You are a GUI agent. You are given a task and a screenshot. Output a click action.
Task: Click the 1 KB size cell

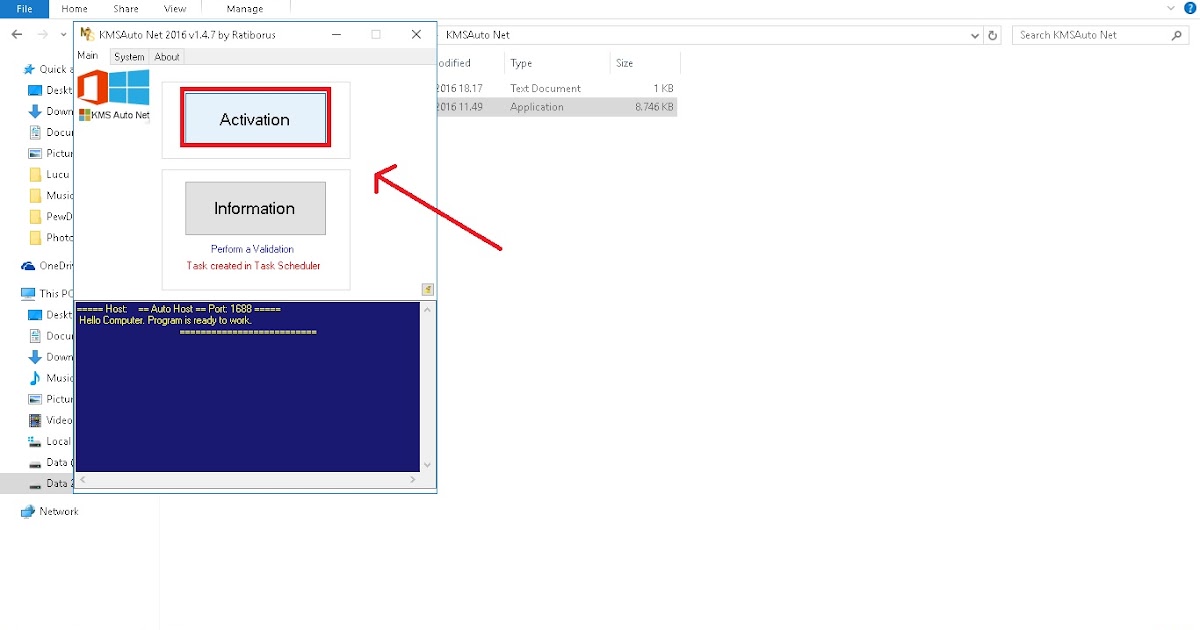click(x=663, y=88)
